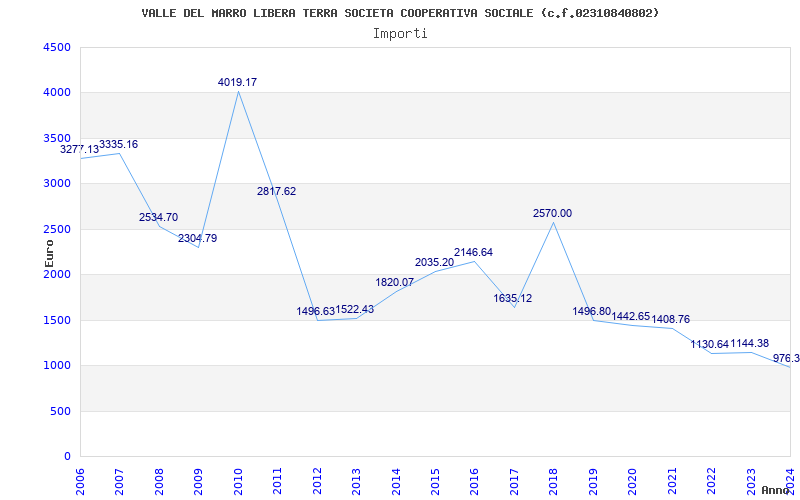Click the 1442.65 data label
Image resolution: width=800 pixels, height=500 pixels.
coord(631,316)
